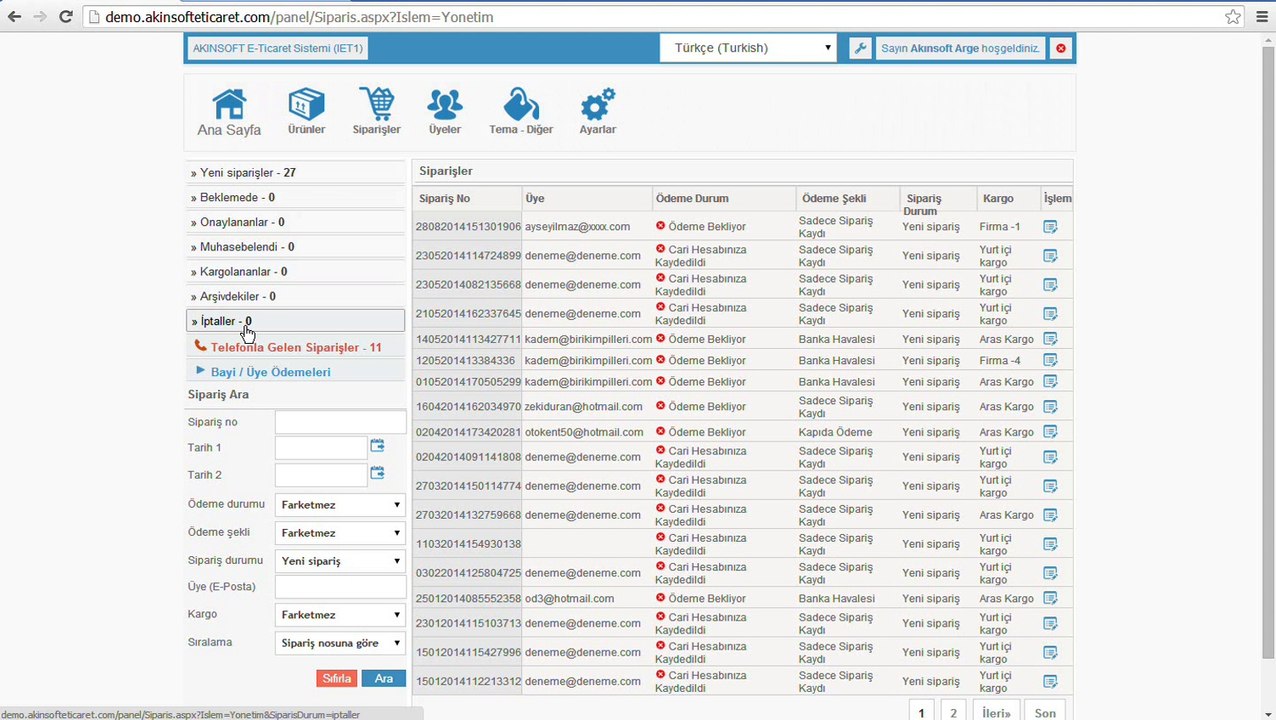Click member email ayseyilmaz@xxxx.com

(577, 227)
